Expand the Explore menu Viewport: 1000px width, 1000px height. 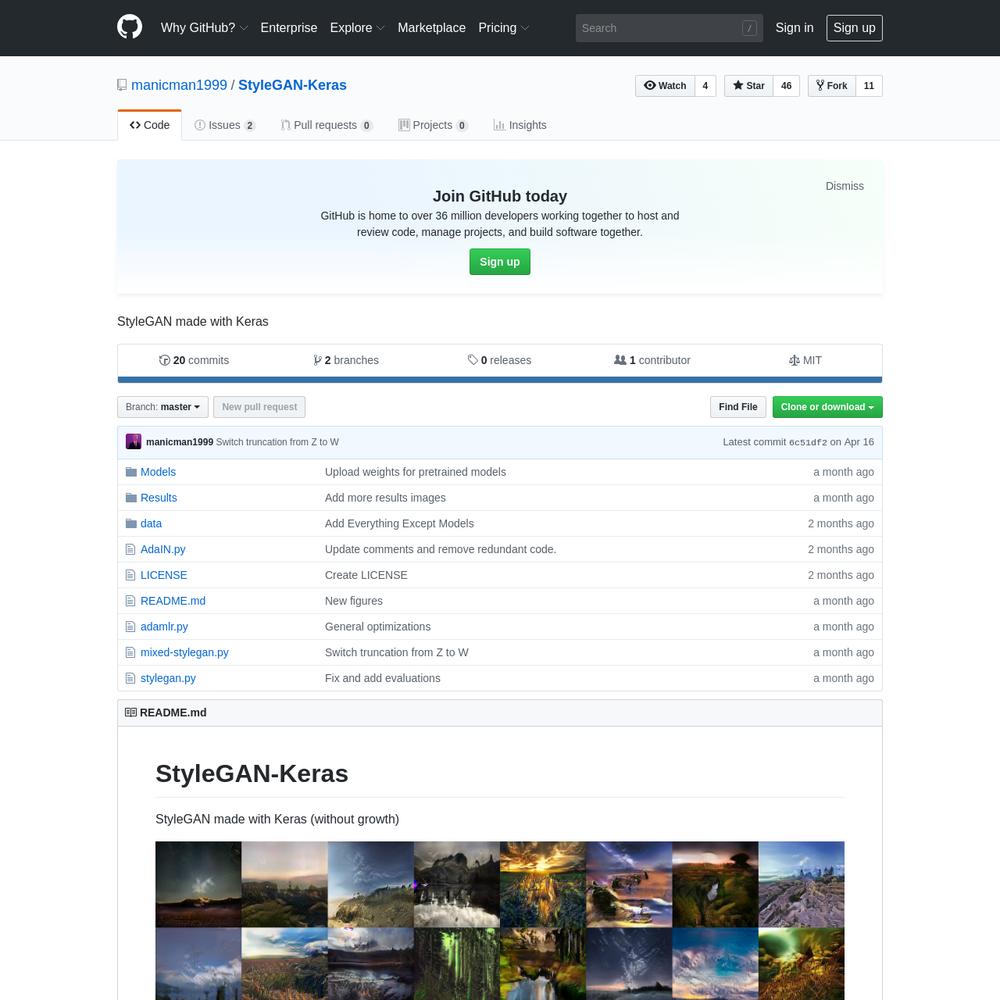(357, 28)
